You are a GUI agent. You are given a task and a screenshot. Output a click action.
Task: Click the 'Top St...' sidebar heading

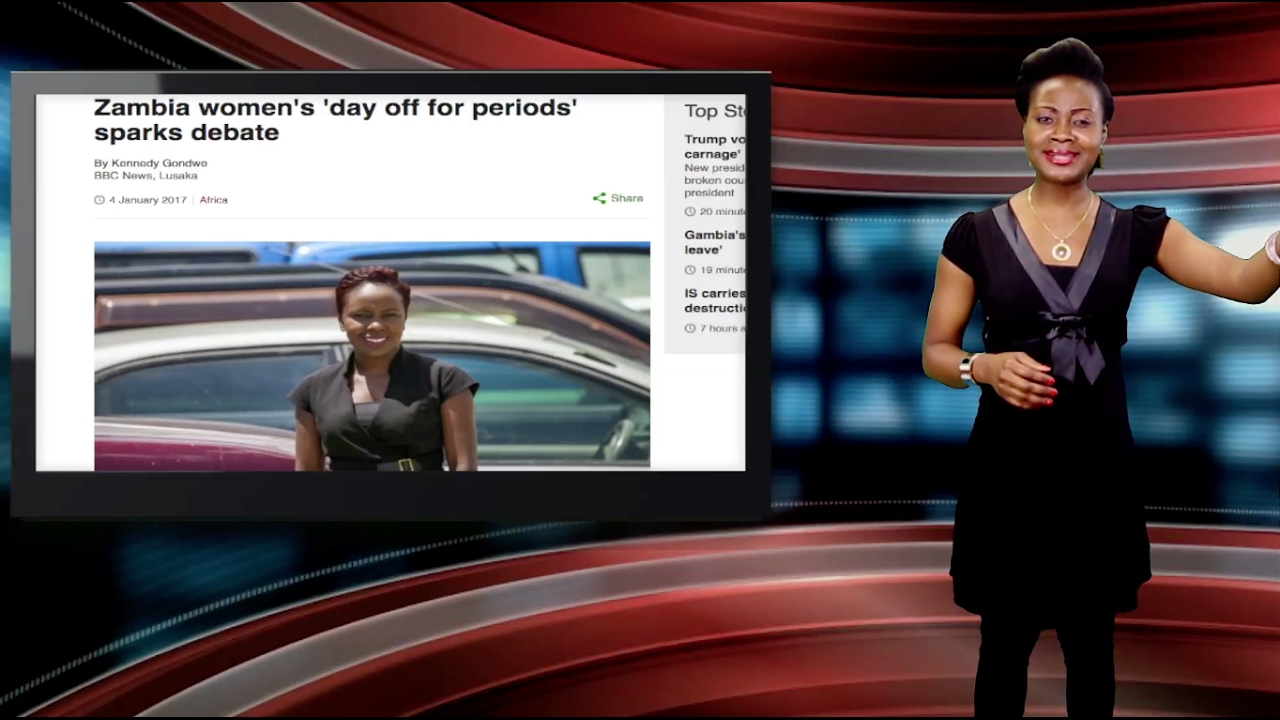[x=715, y=110]
